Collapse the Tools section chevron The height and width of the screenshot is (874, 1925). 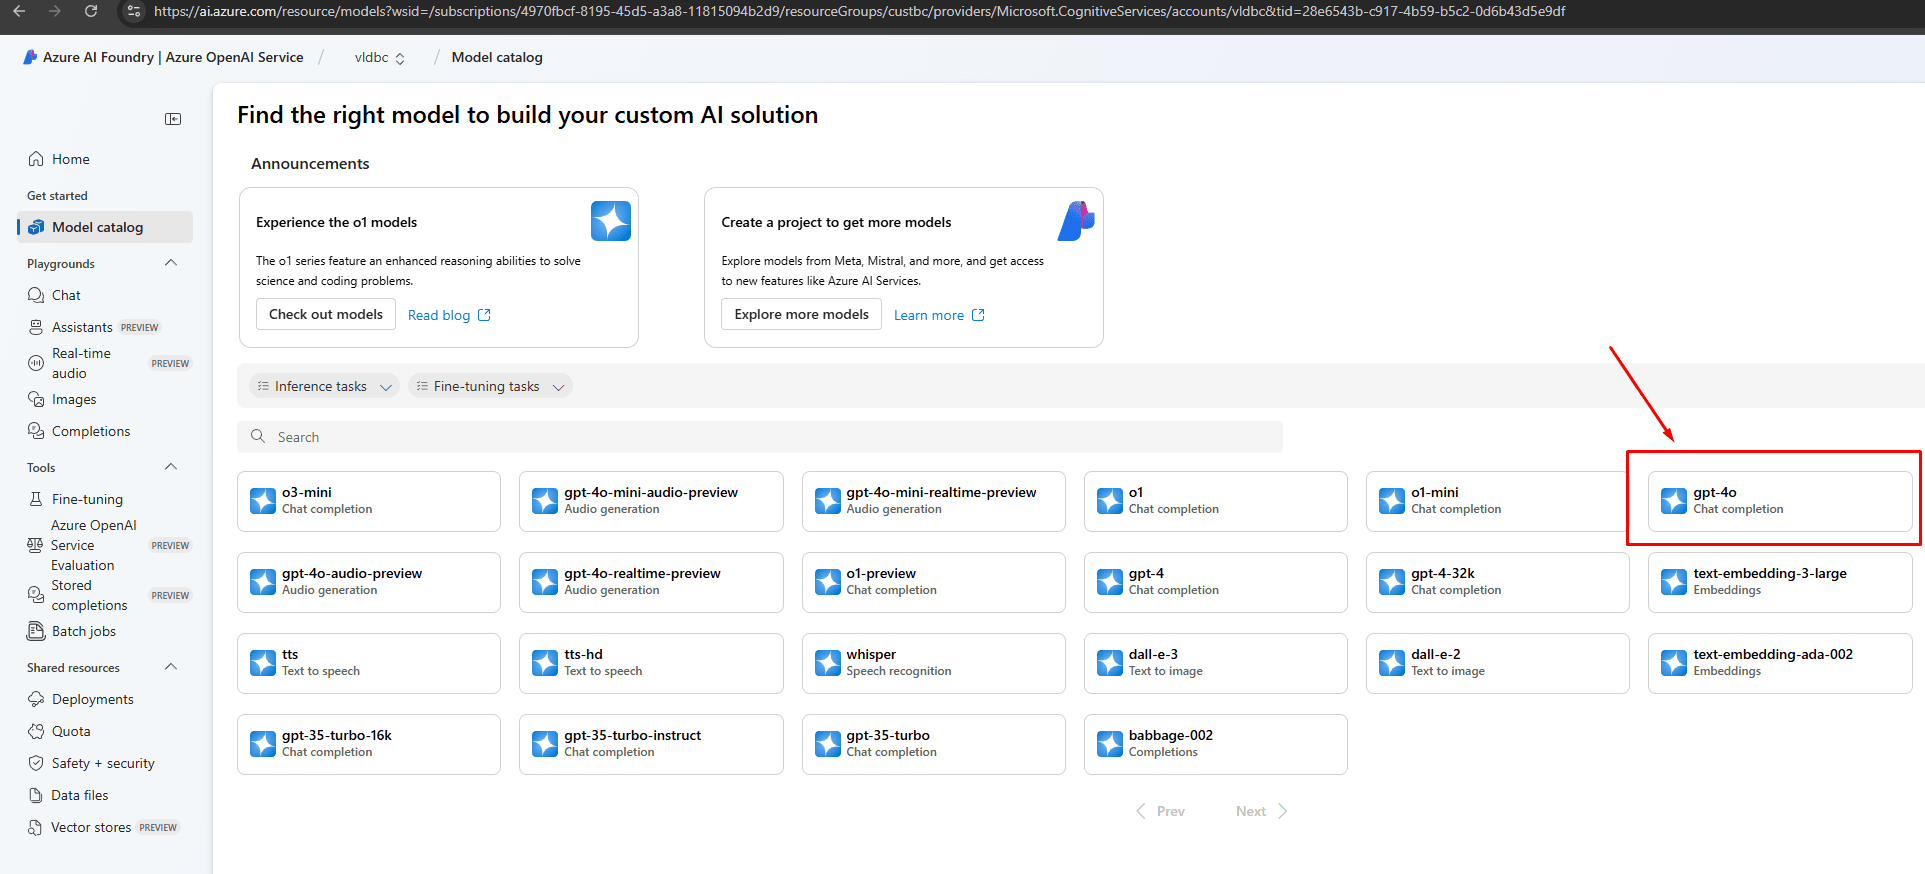[171, 467]
